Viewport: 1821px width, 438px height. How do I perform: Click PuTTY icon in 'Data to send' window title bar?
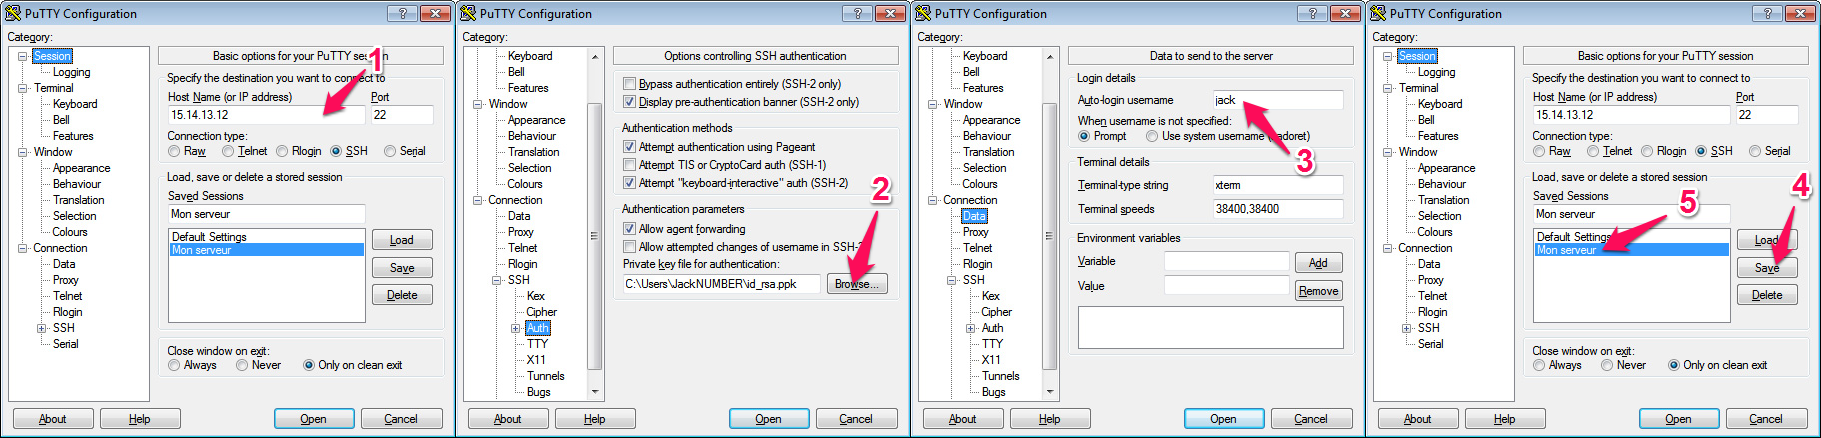pyautogui.click(x=923, y=13)
